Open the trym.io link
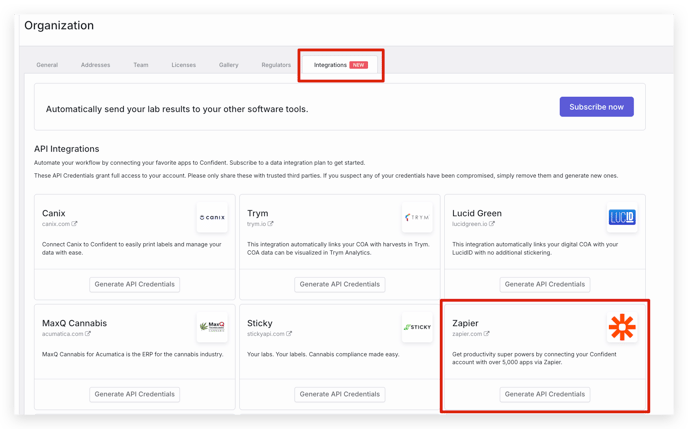Viewport: 688px width, 429px height. (260, 224)
